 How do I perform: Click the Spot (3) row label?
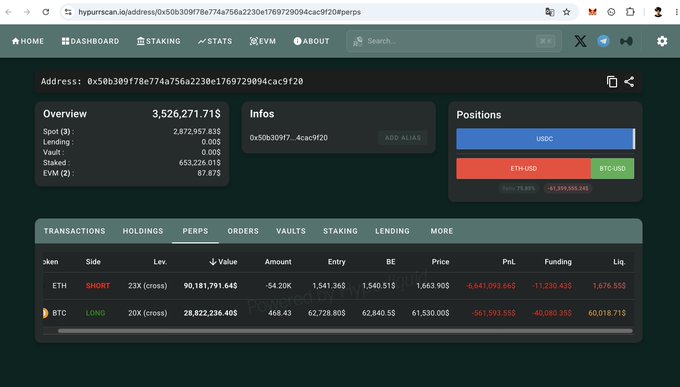(59, 131)
